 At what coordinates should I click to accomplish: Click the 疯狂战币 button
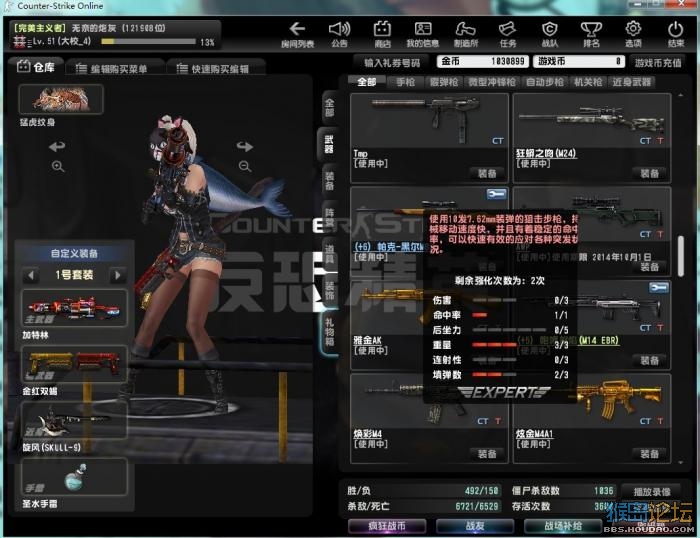(387, 526)
